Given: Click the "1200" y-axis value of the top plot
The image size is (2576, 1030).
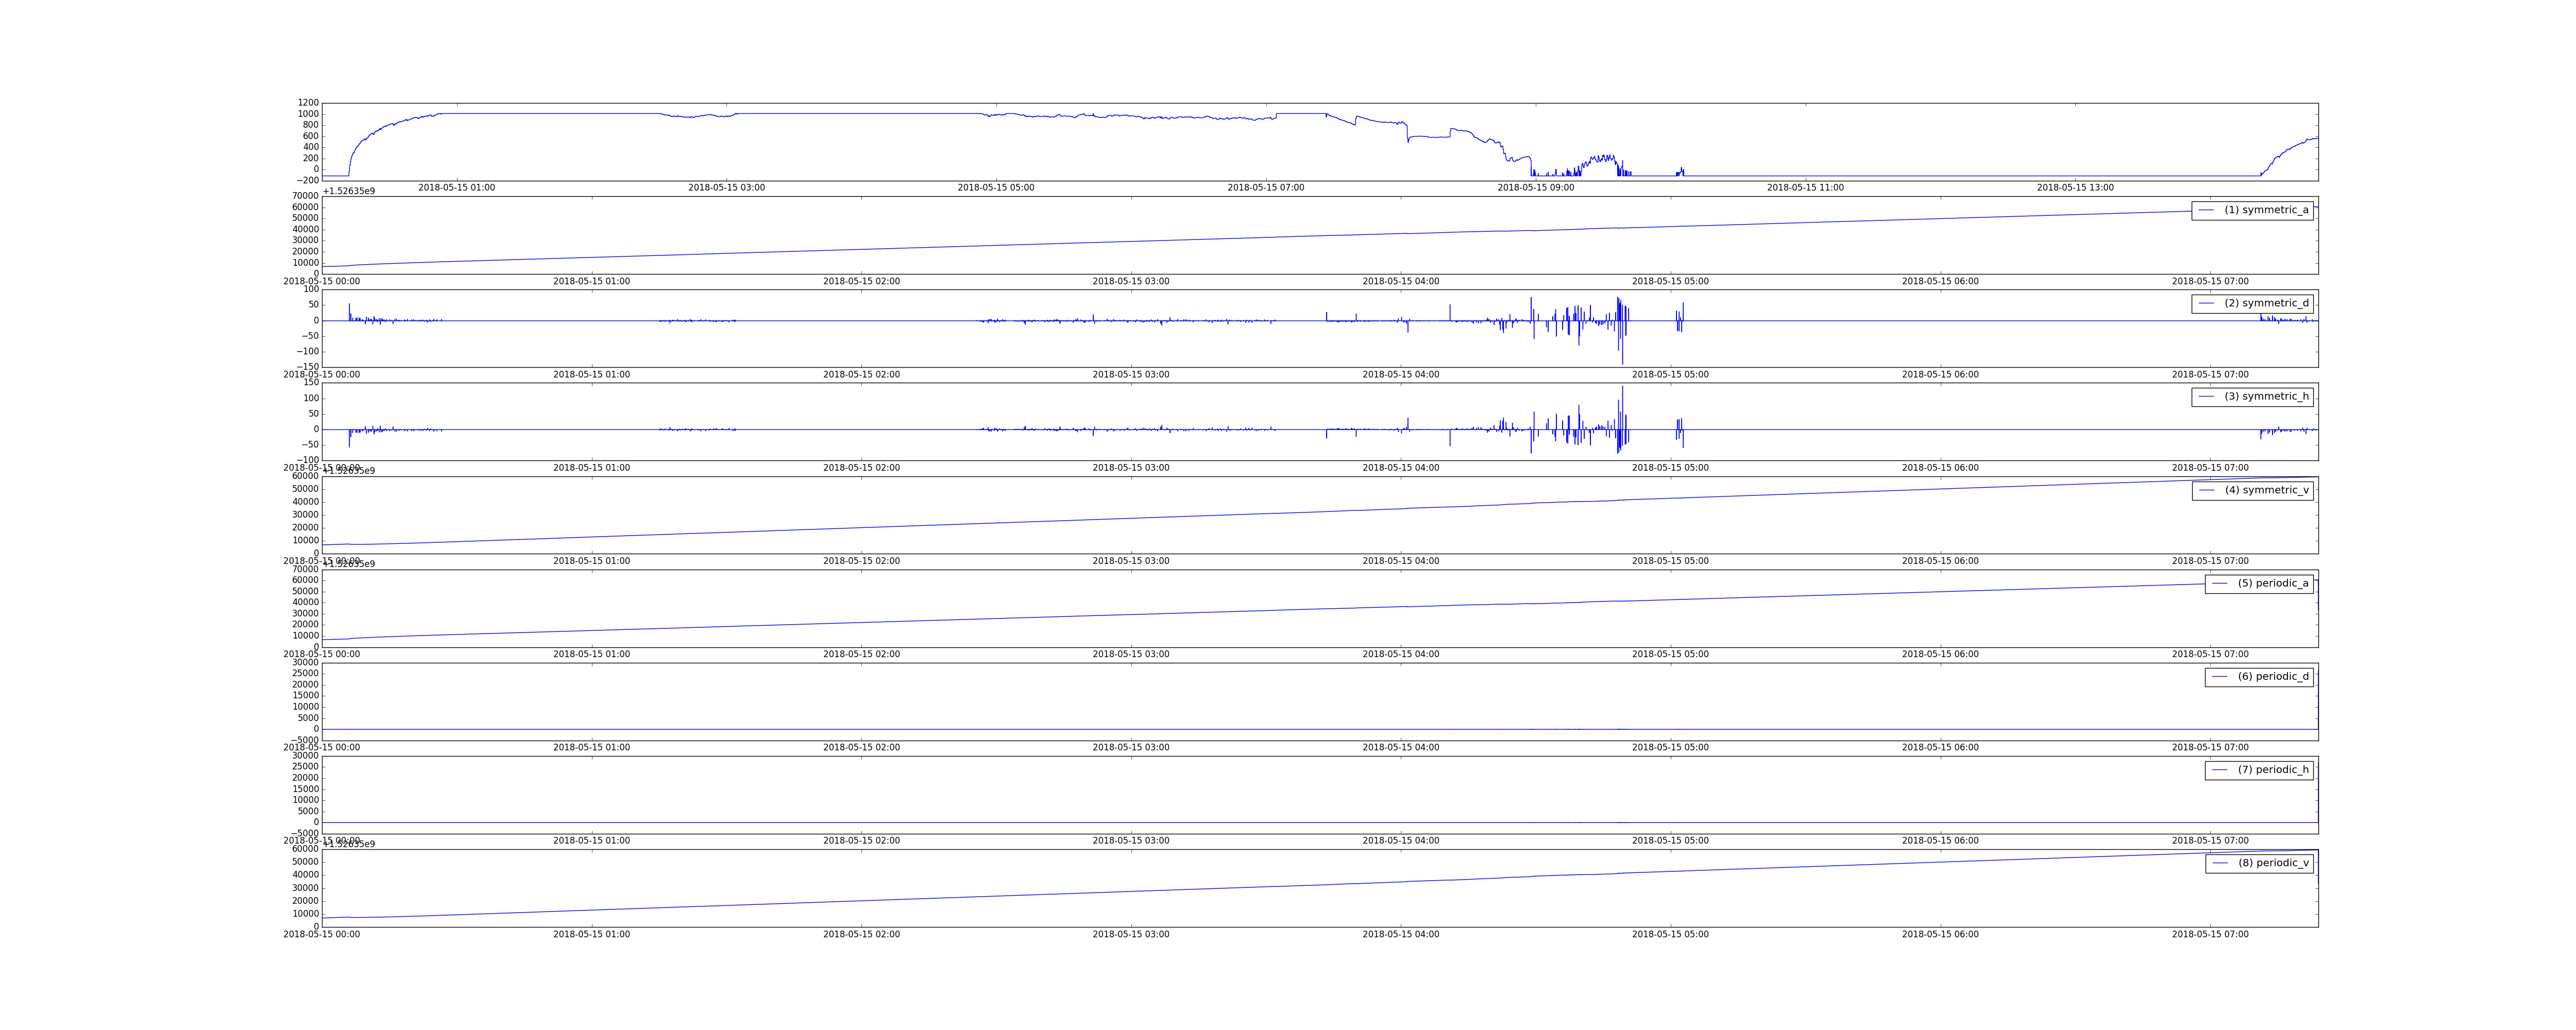Looking at the screenshot, I should click(308, 103).
